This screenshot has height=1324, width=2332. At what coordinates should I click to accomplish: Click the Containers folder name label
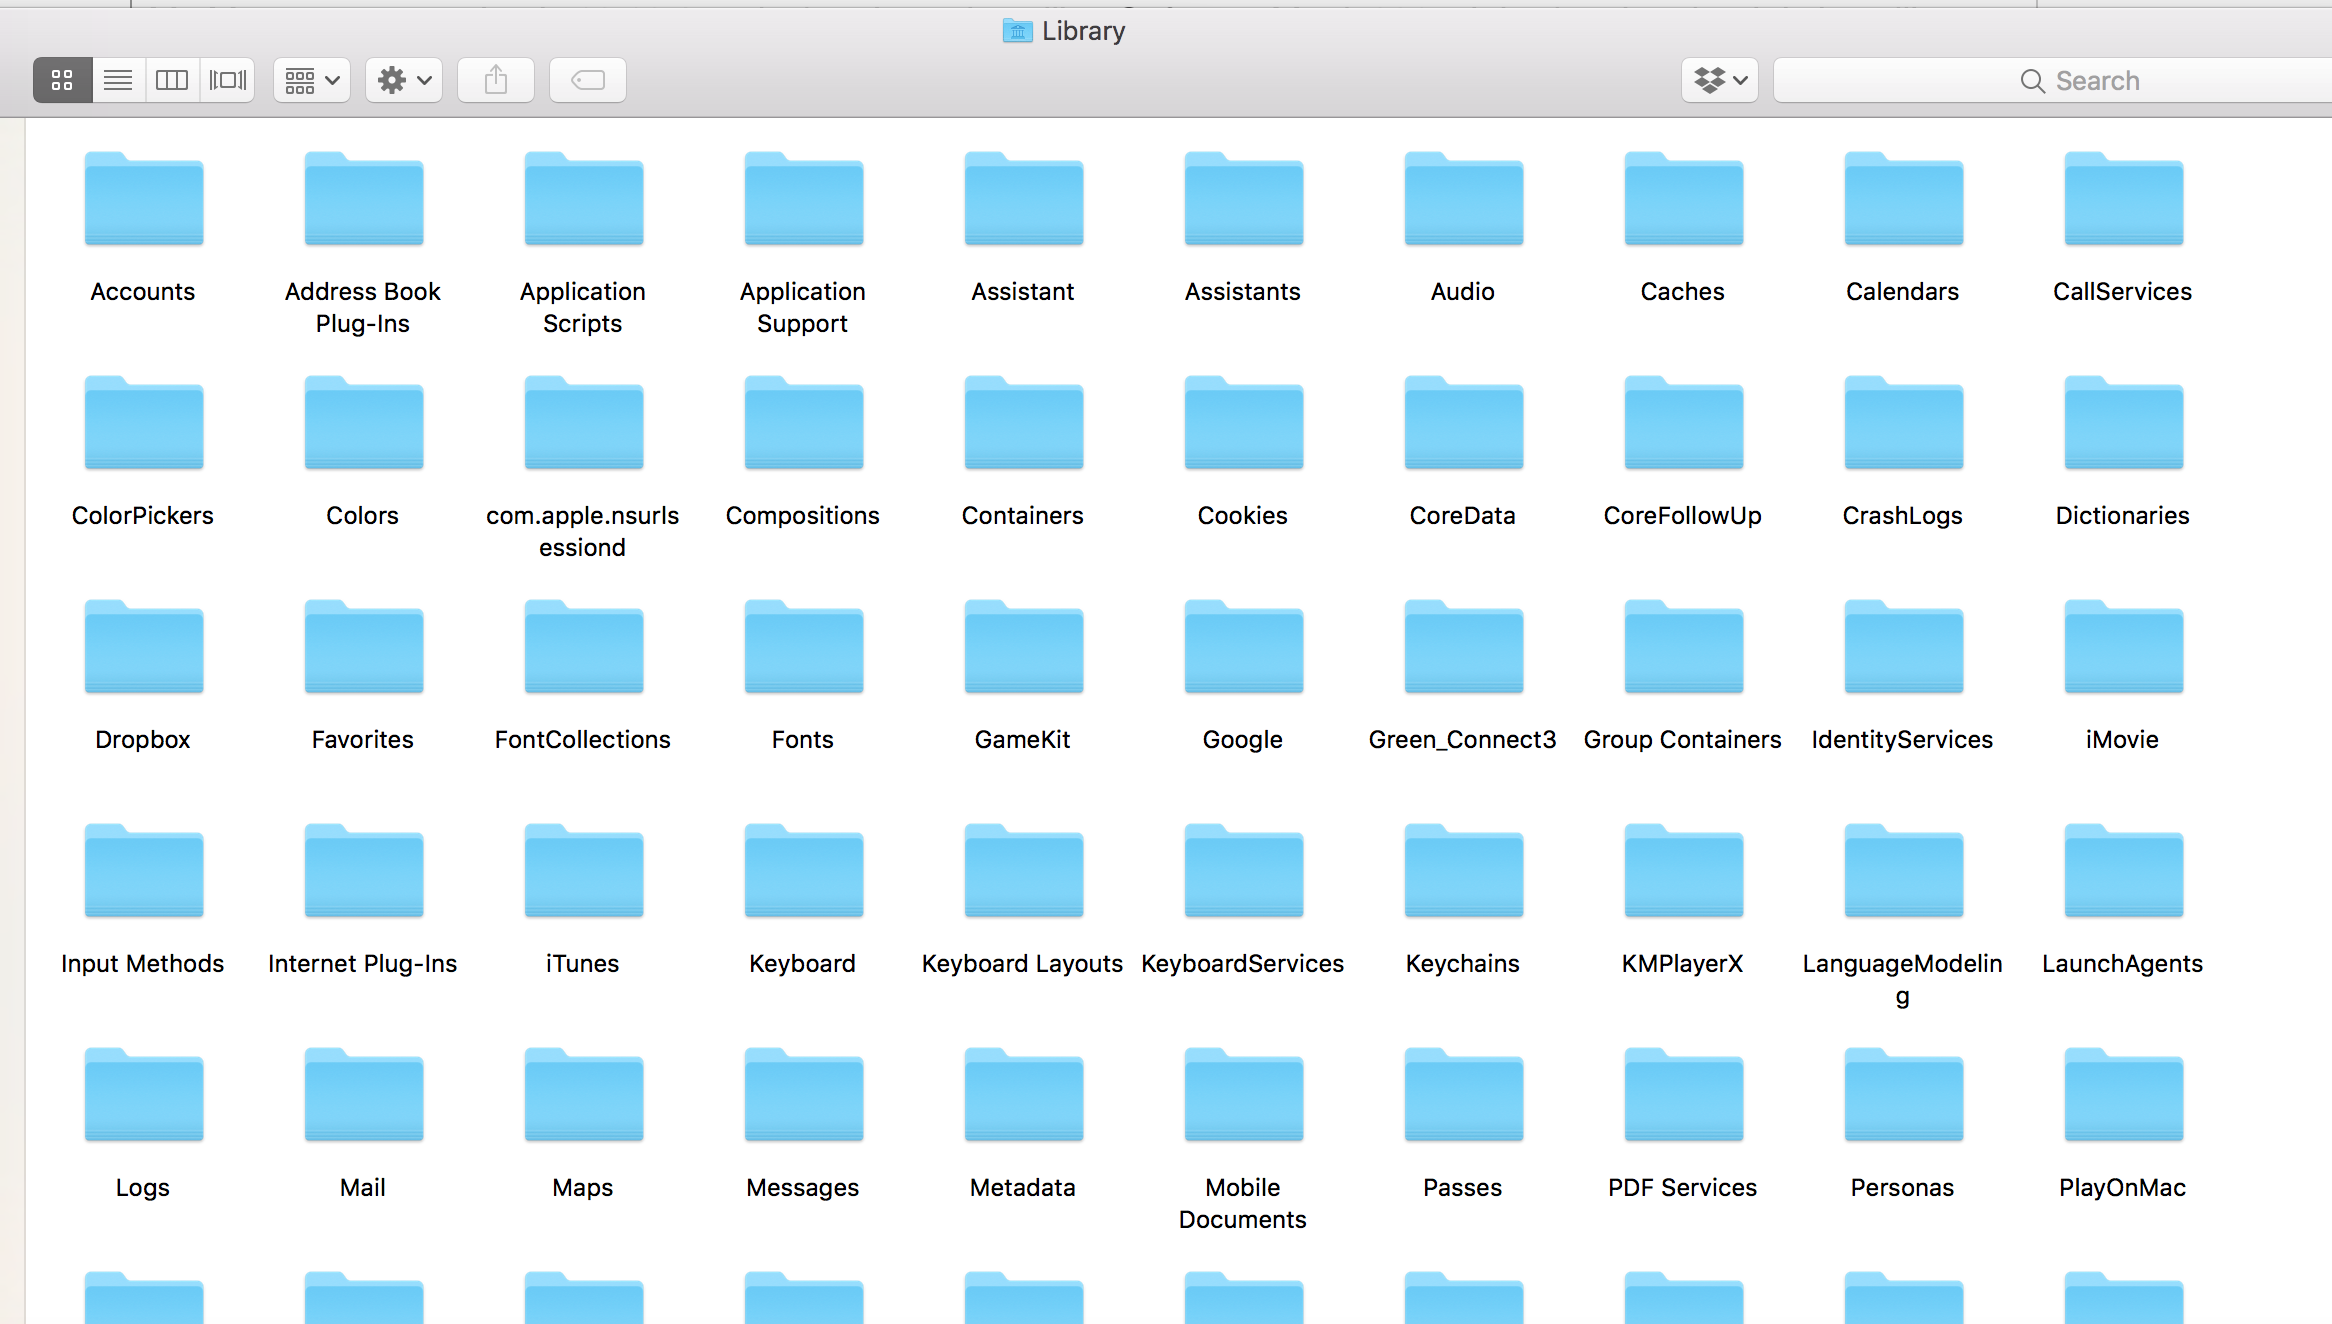coord(1022,516)
